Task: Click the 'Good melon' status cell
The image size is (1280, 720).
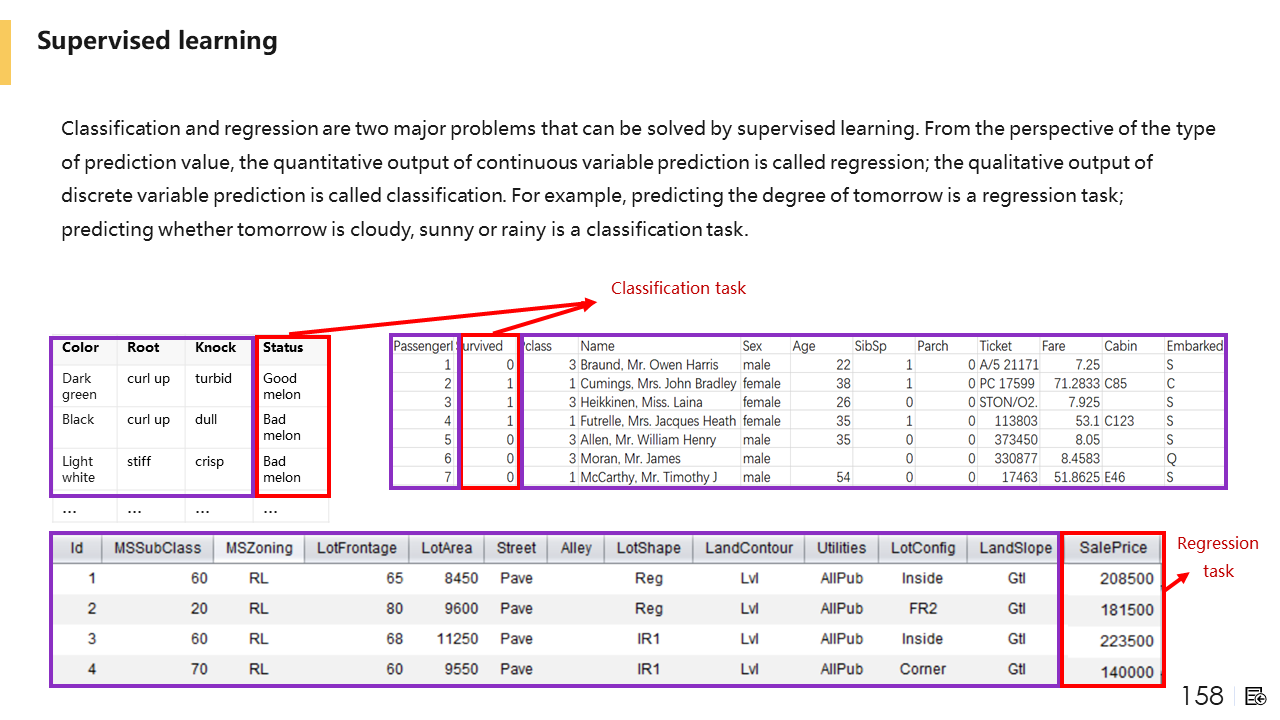Action: tap(281, 386)
